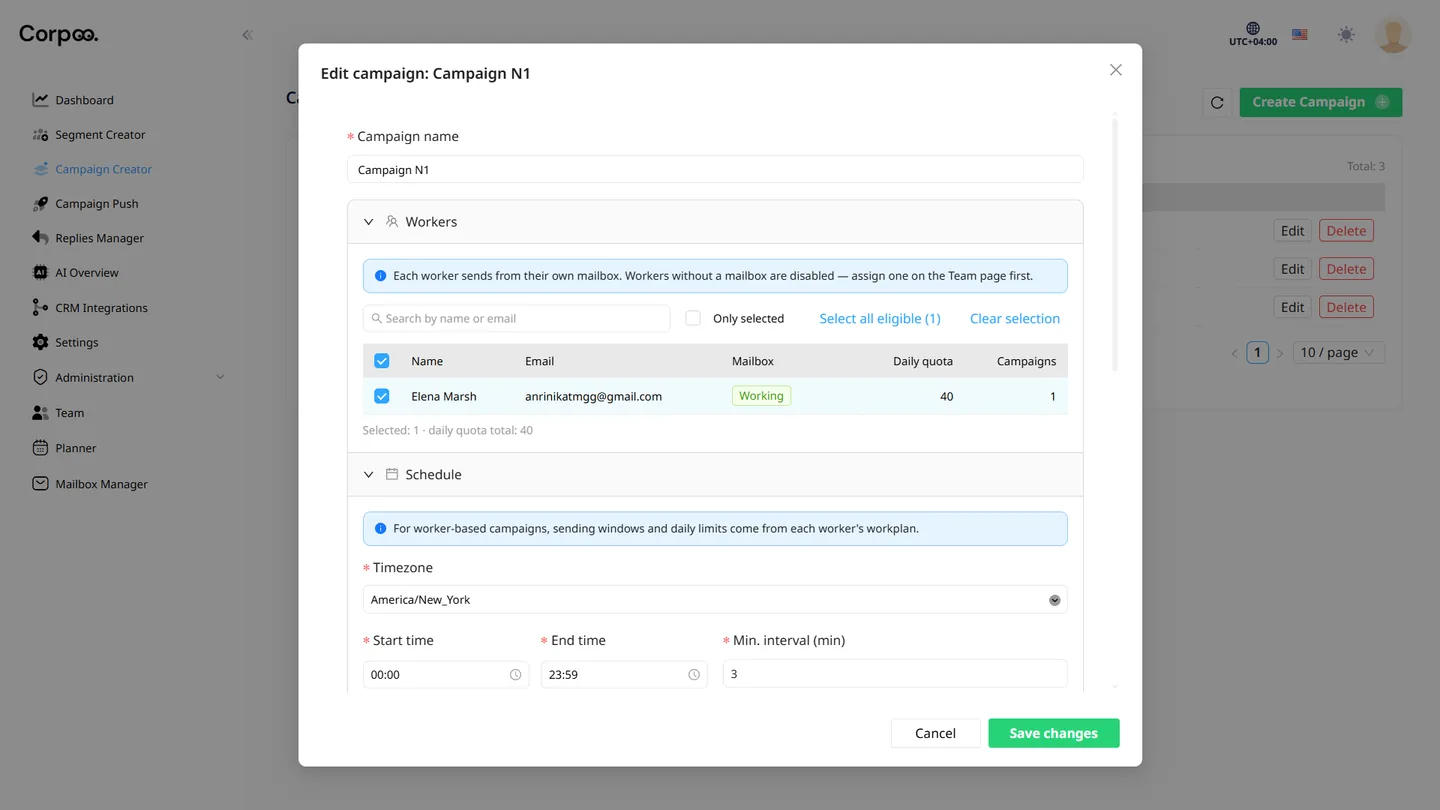Collapse the sidebar with double-chevron icon
This screenshot has height=810, width=1440.
(247, 35)
